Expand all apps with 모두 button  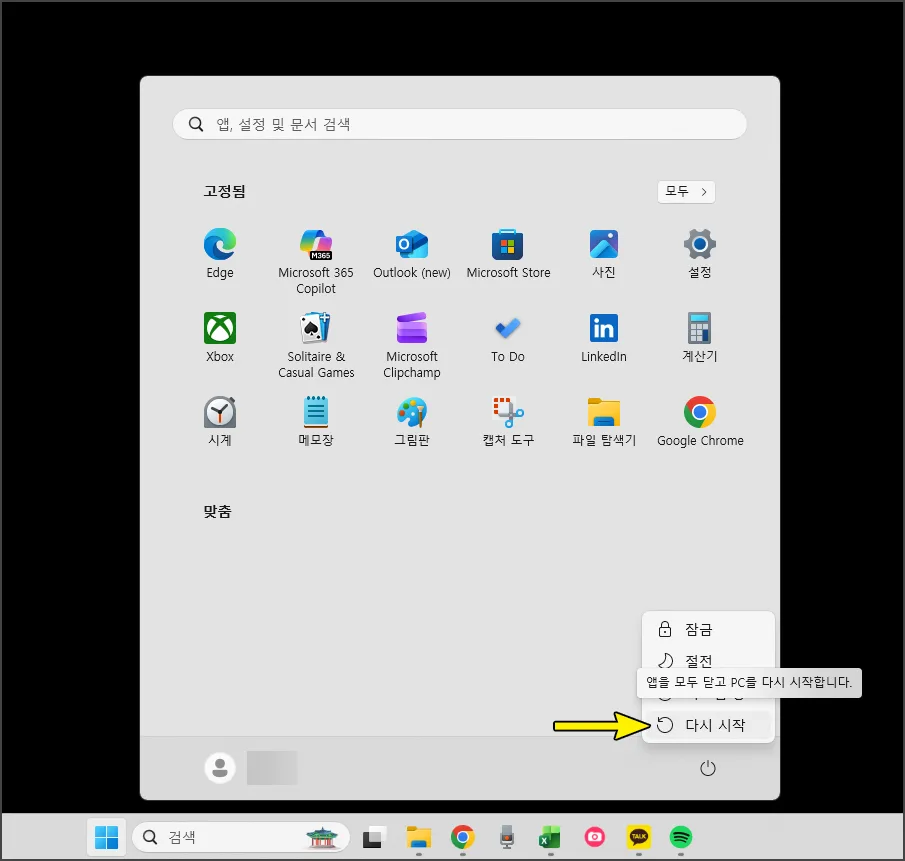tap(686, 192)
